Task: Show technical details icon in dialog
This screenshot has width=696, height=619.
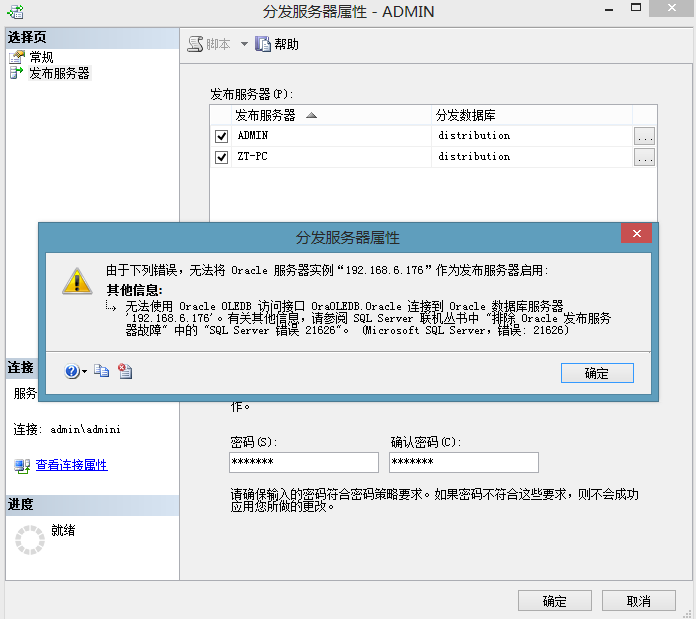Action: [125, 371]
